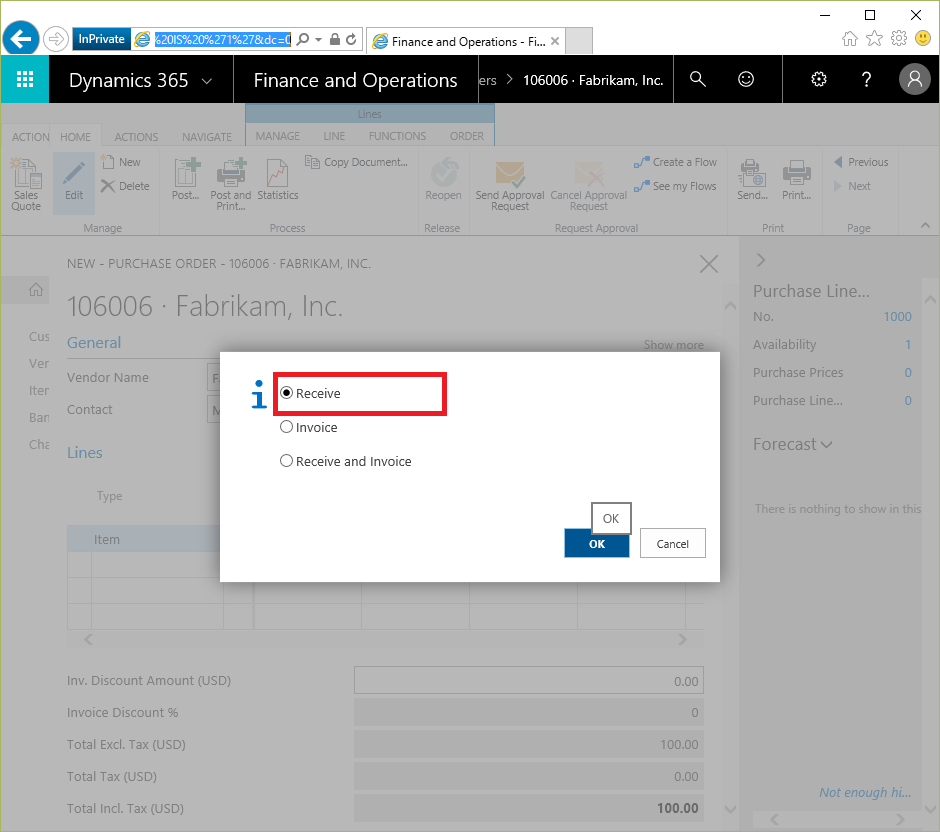Click the browser forward arrow button
The height and width of the screenshot is (832, 940).
55,40
